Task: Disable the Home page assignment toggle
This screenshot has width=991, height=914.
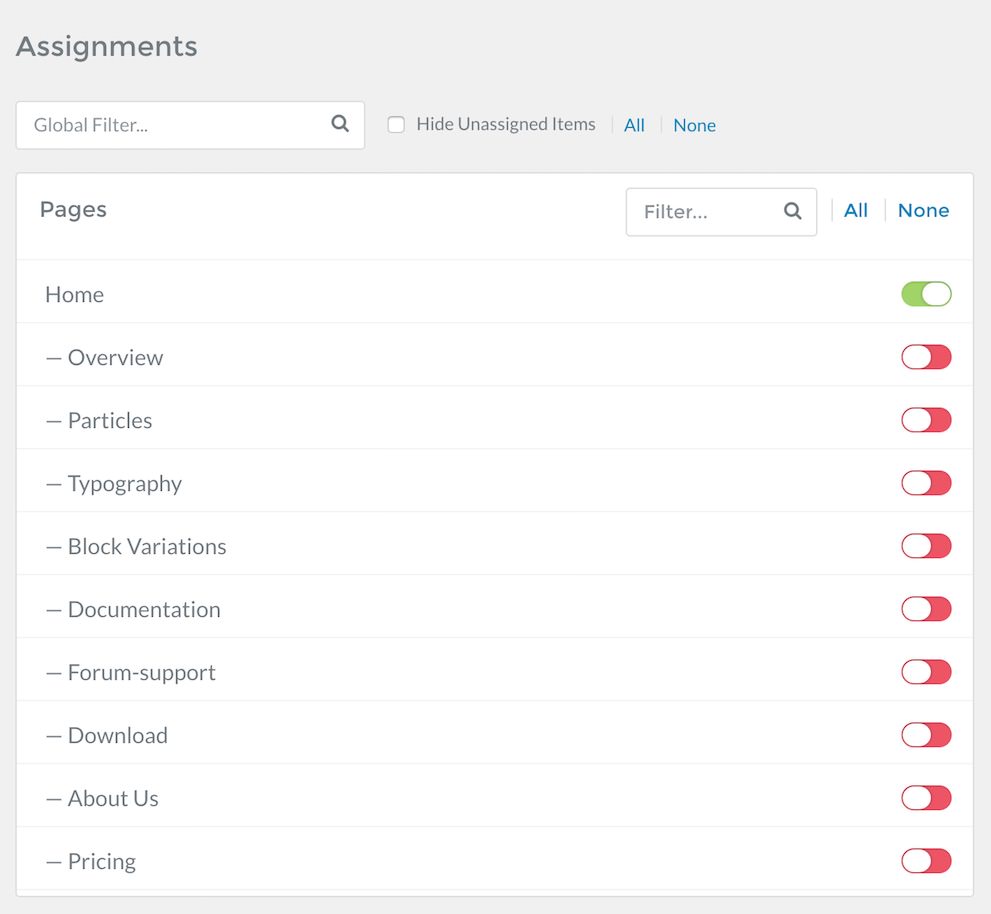Action: pos(926,294)
